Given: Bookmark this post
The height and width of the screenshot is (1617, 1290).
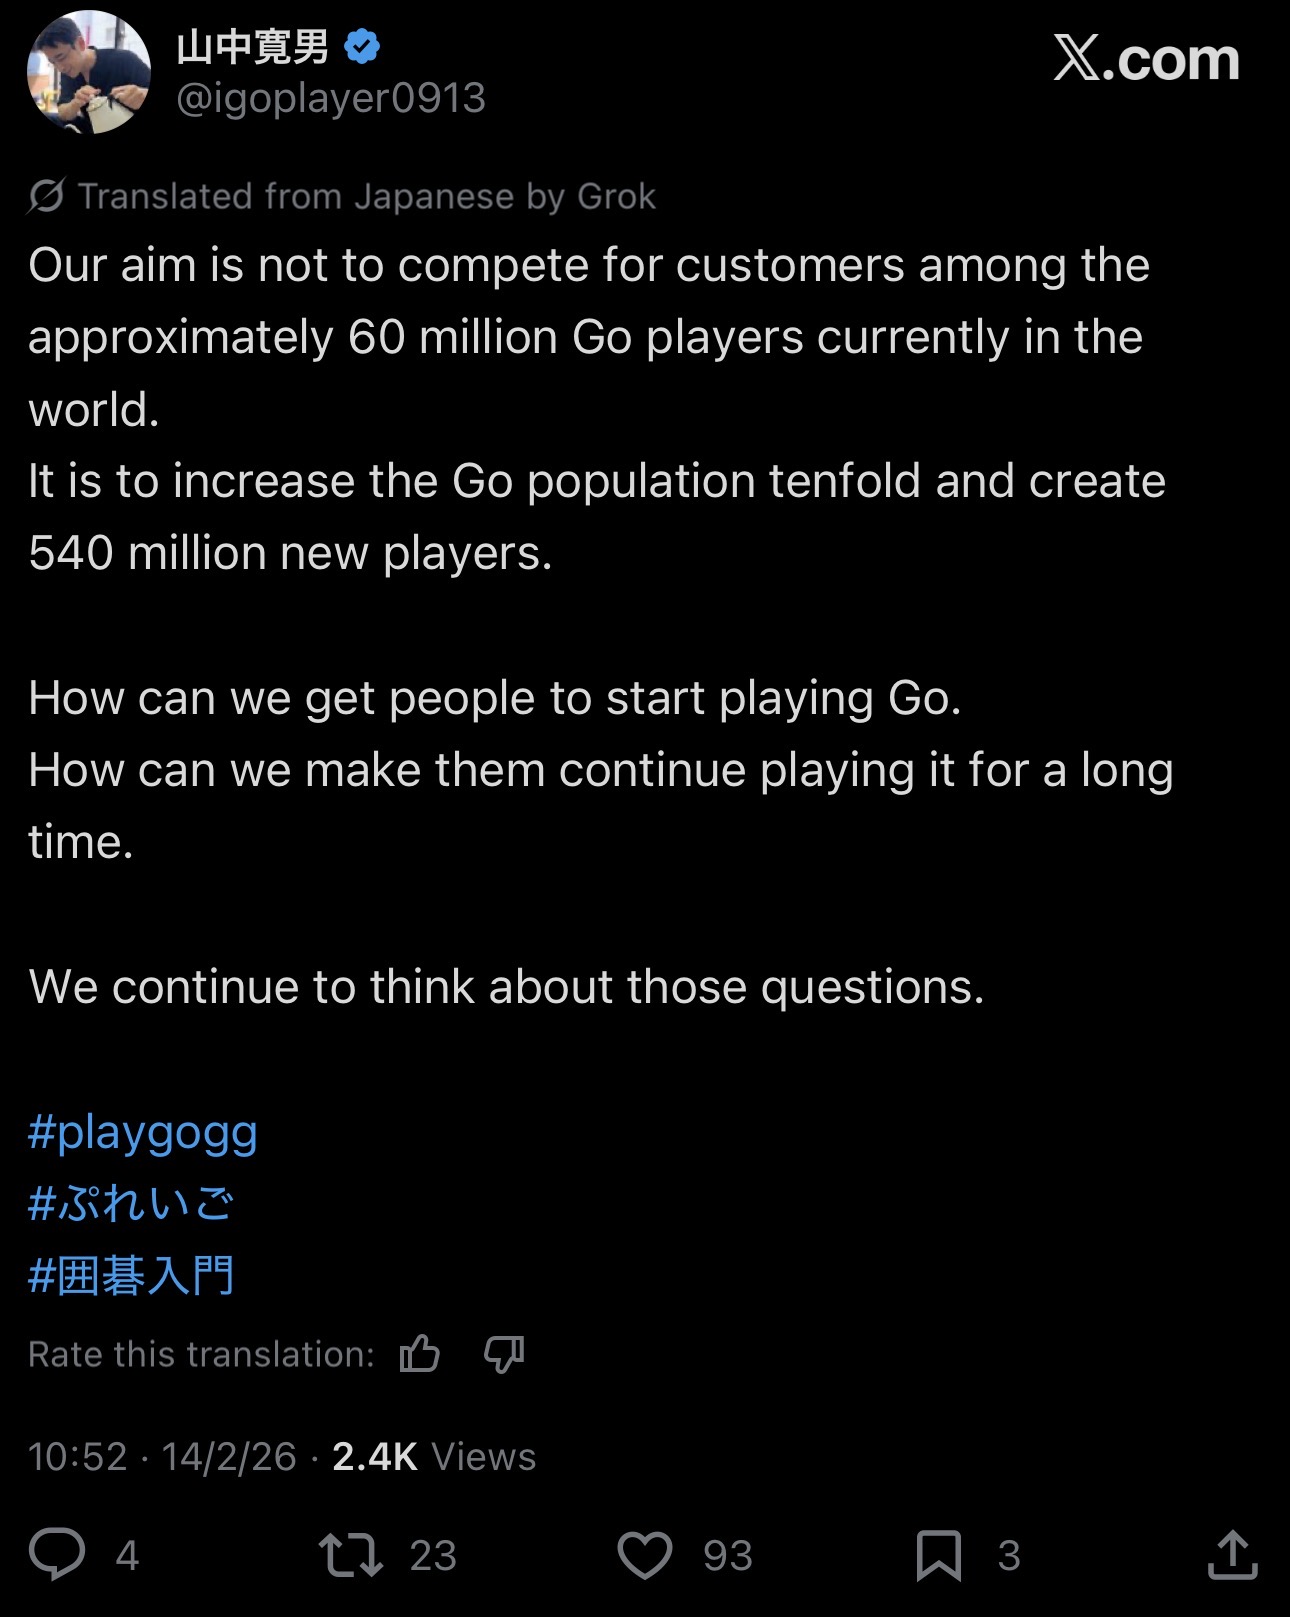Looking at the screenshot, I should pyautogui.click(x=938, y=1555).
